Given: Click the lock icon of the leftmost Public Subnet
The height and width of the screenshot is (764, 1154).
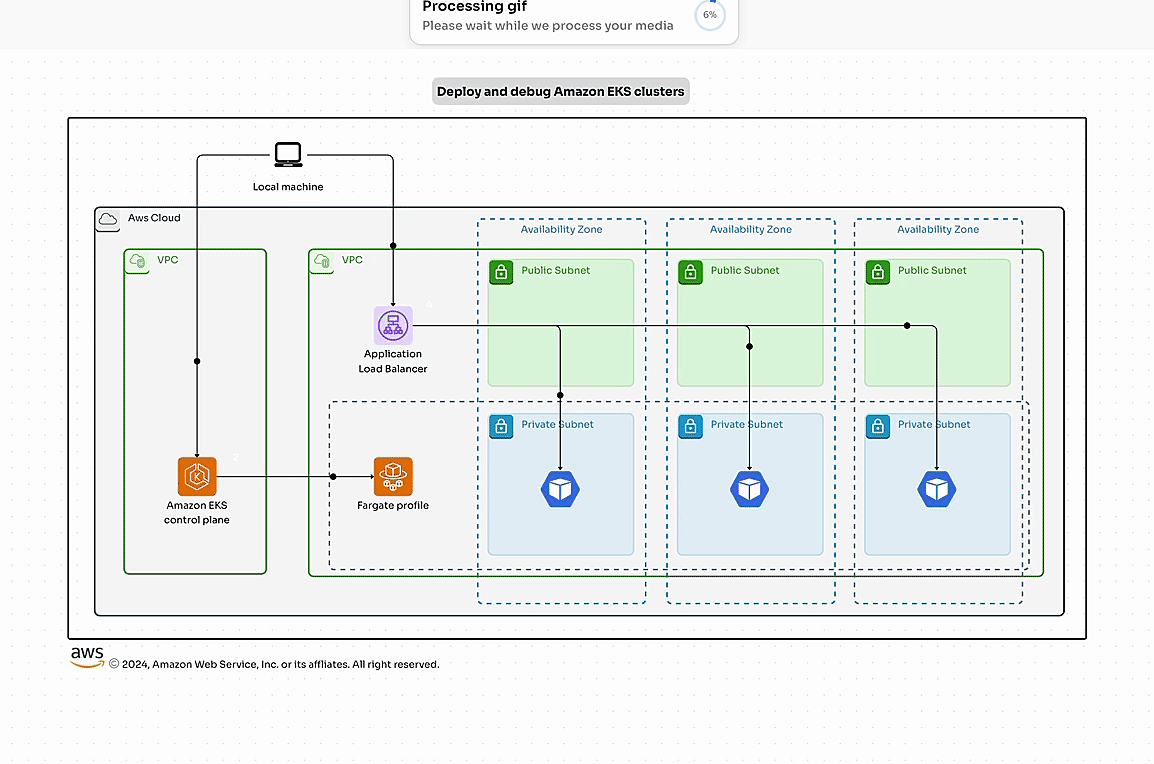Looking at the screenshot, I should pos(501,272).
